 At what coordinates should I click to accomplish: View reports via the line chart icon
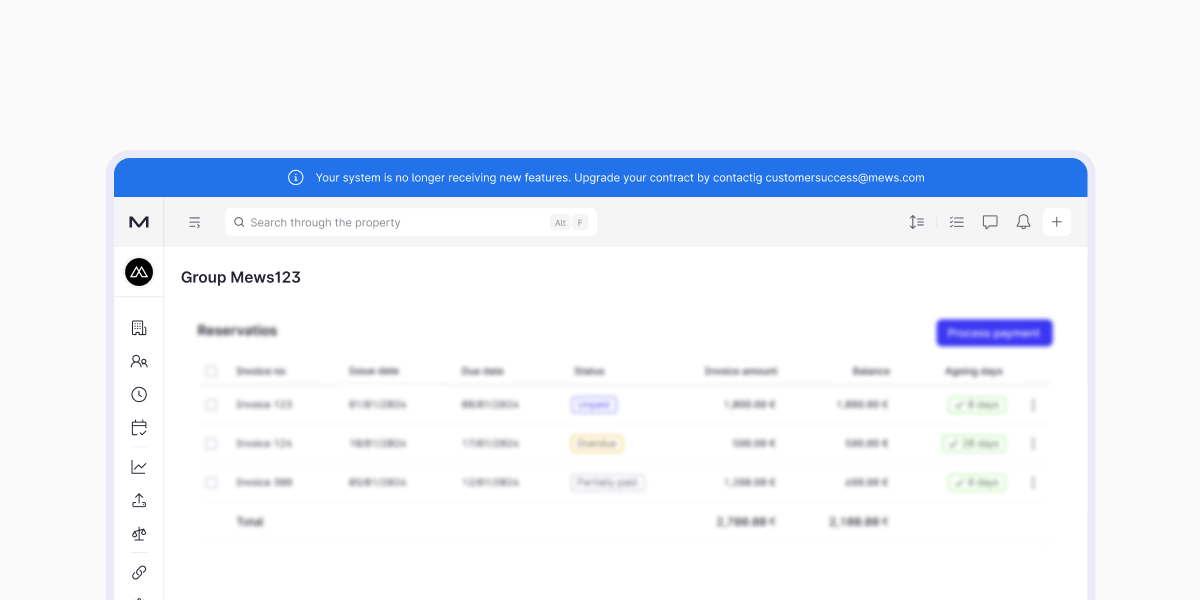pos(138,466)
